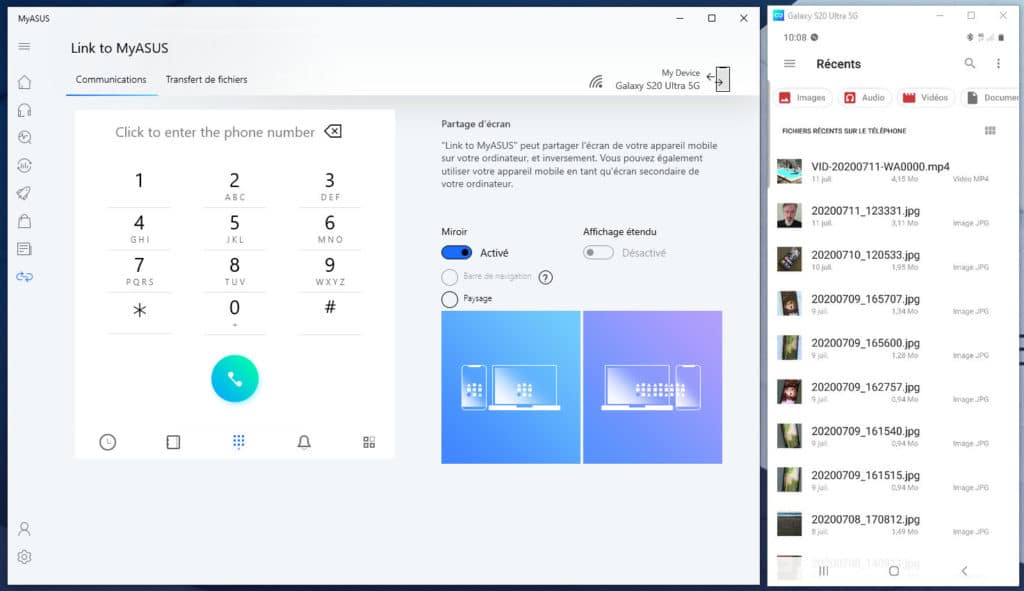Dial the 2 ABC key
This screenshot has height=591, width=1024.
(x=234, y=186)
